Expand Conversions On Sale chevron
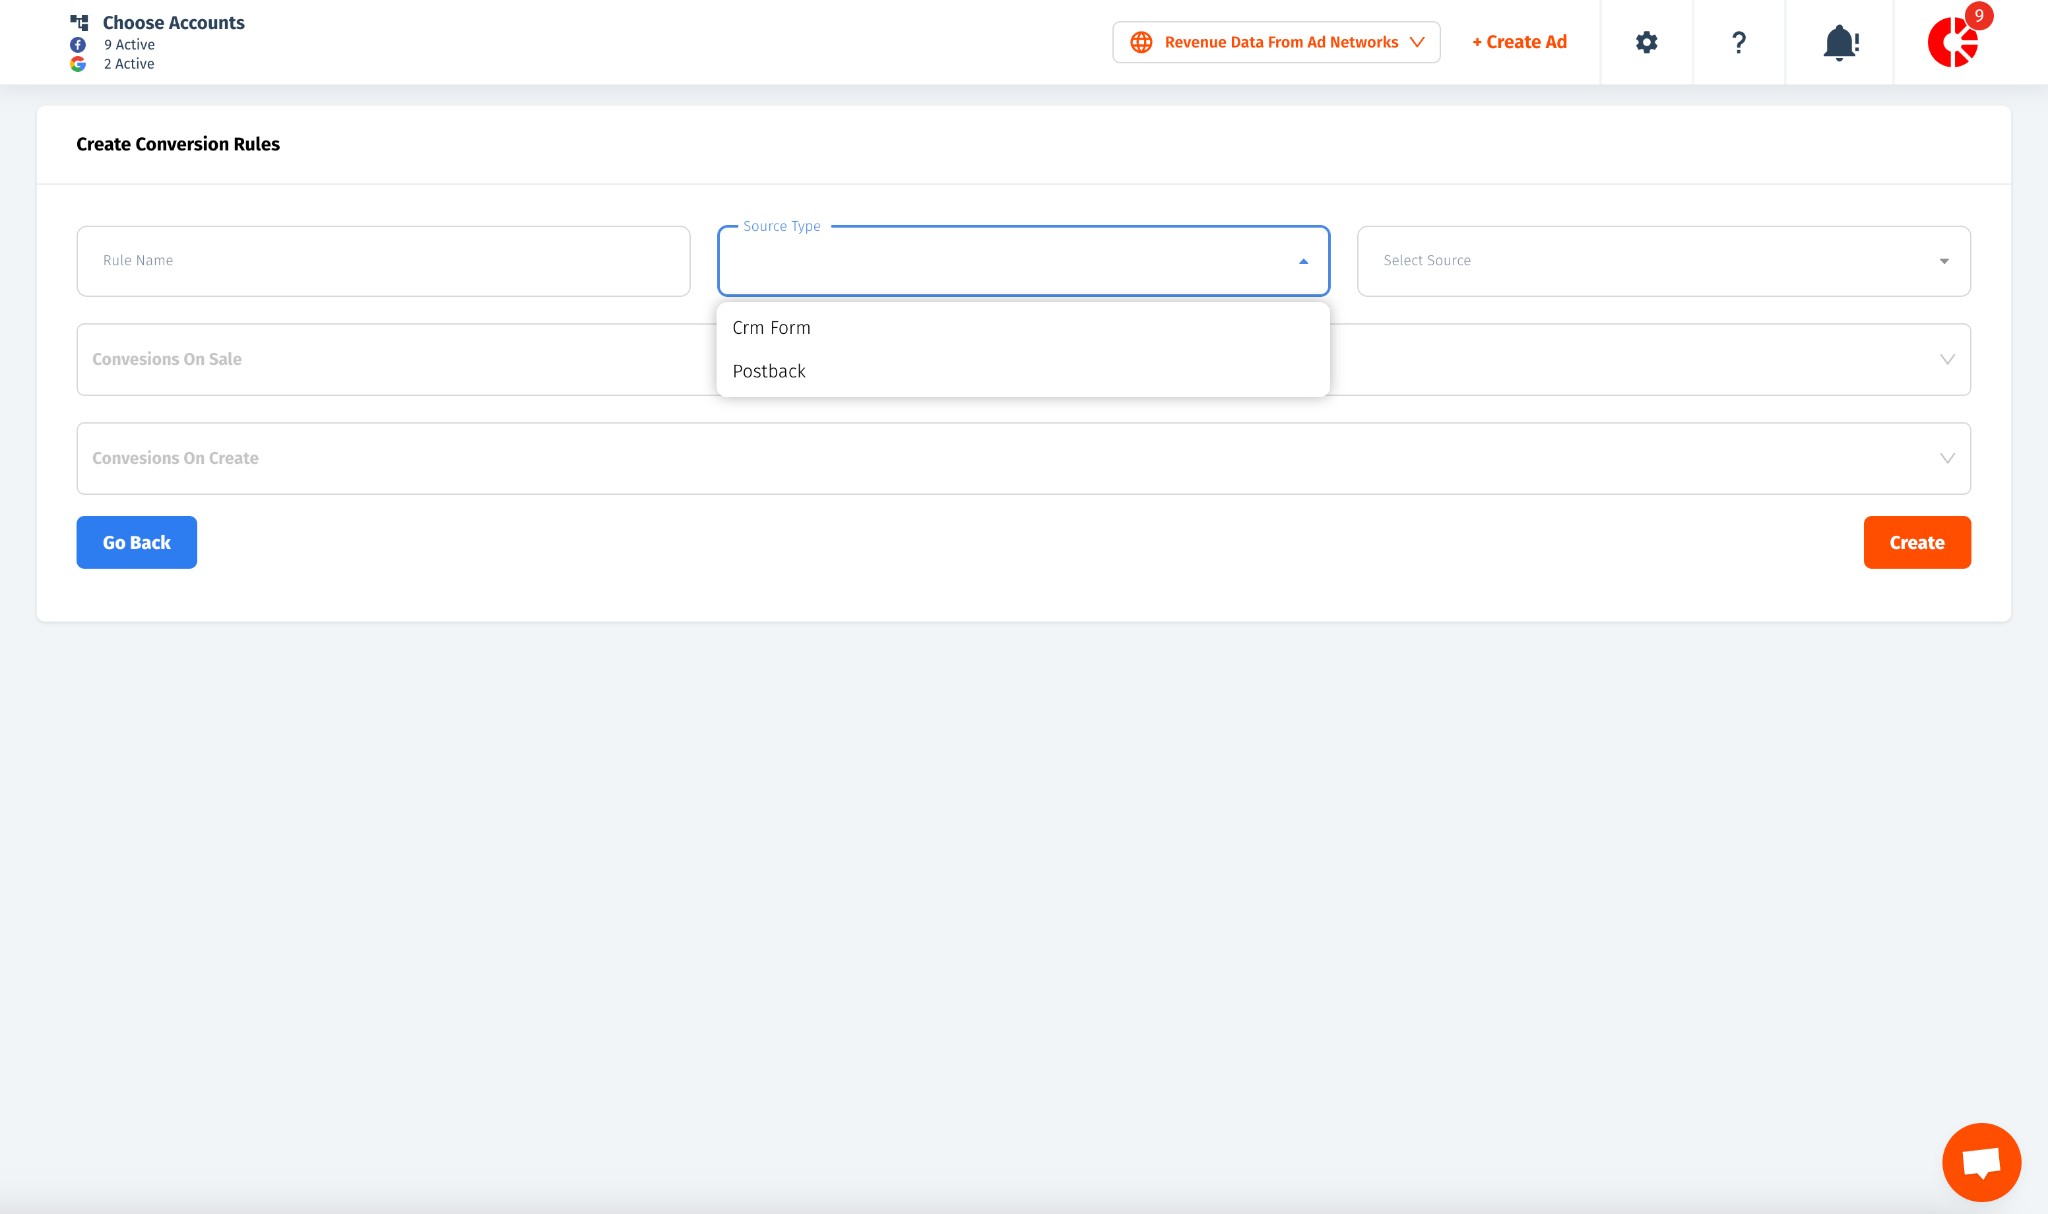The width and height of the screenshot is (2048, 1214). click(1946, 359)
